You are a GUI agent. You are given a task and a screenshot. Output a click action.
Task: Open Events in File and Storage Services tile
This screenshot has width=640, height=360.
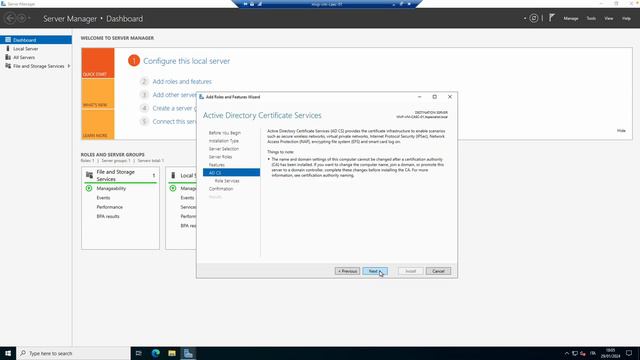point(103,198)
